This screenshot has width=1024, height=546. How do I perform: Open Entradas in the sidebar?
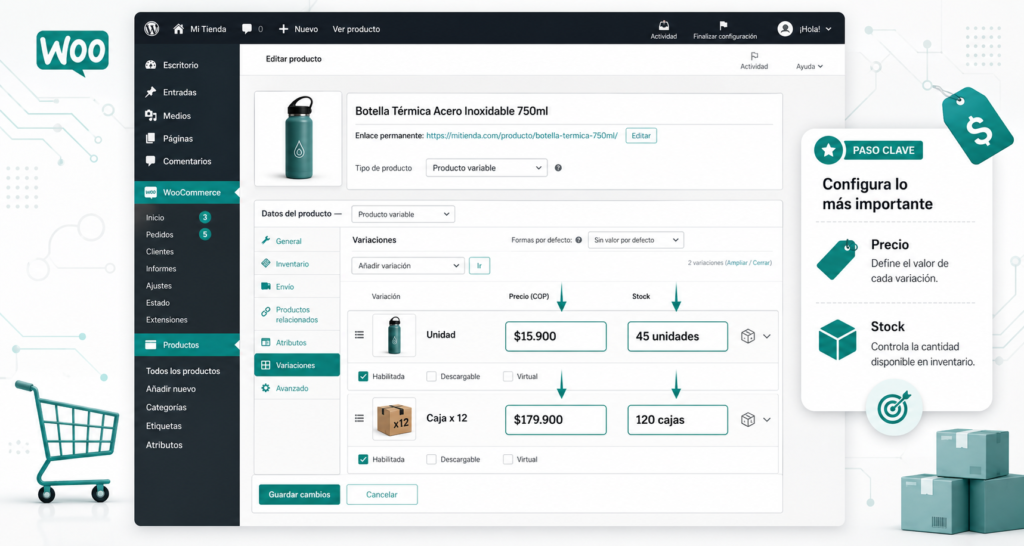(x=171, y=92)
